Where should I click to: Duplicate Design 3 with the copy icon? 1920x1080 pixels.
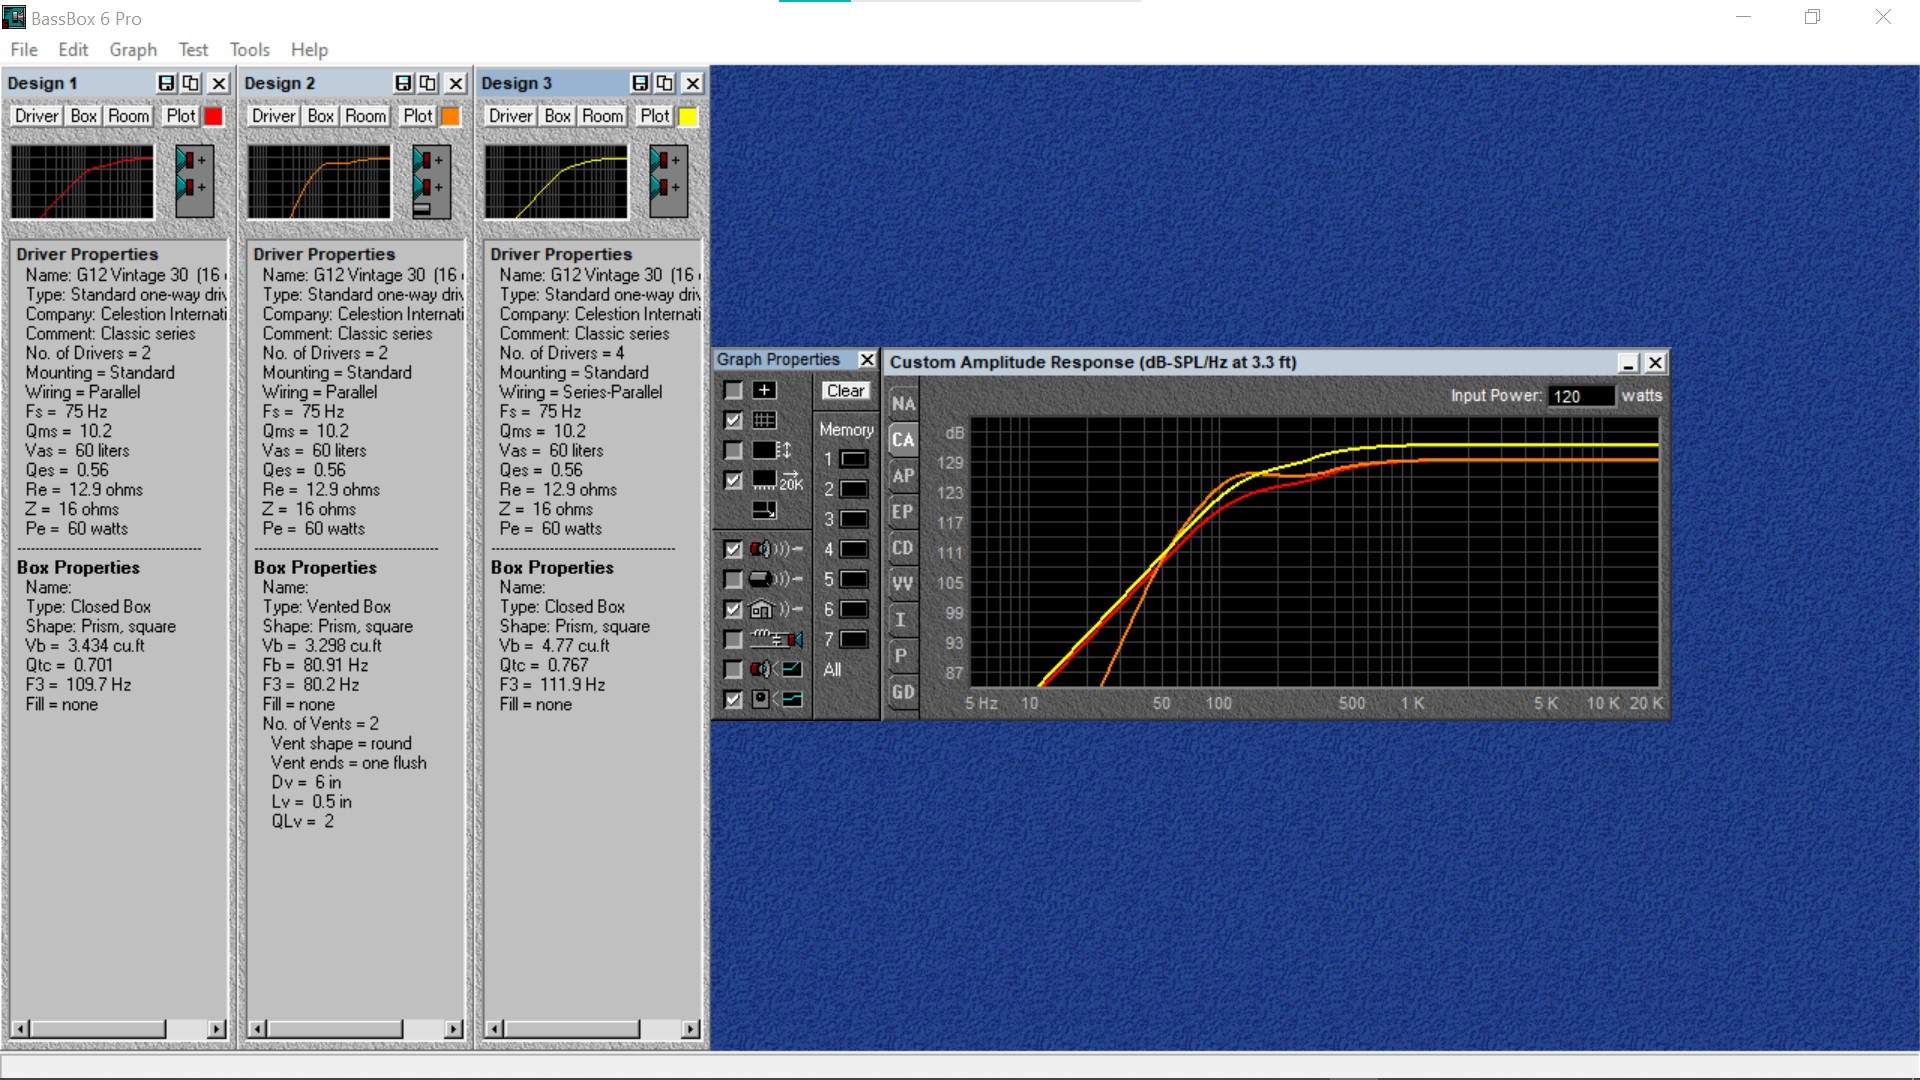665,83
